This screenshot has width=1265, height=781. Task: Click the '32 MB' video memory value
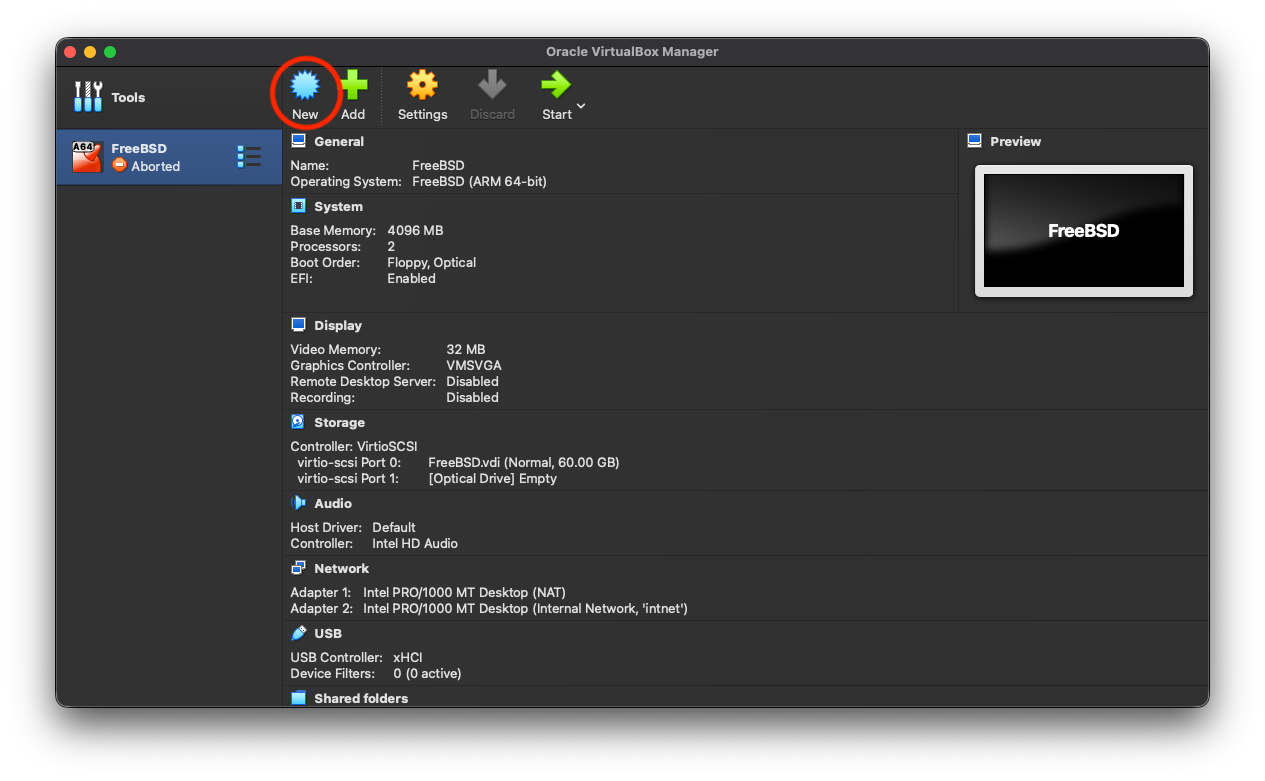(466, 350)
